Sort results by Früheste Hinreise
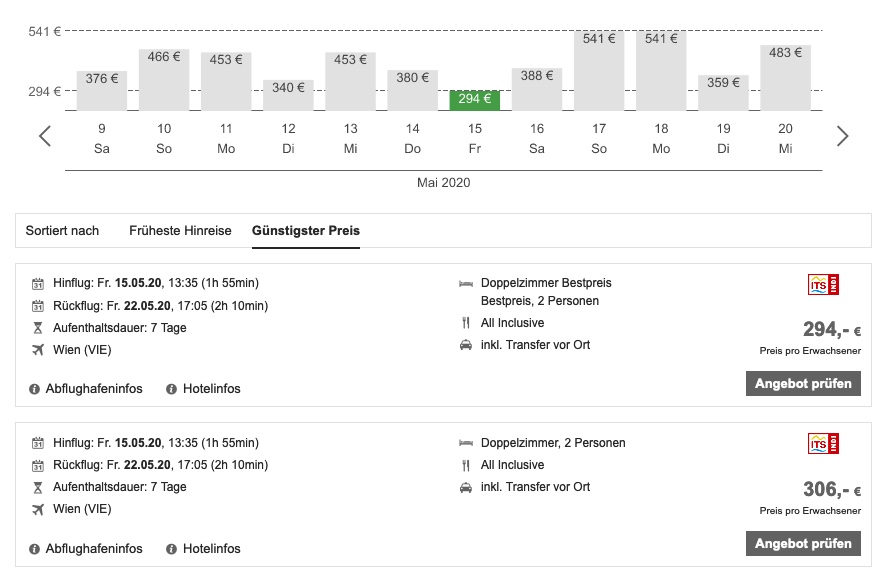The width and height of the screenshot is (882, 576). click(x=180, y=231)
